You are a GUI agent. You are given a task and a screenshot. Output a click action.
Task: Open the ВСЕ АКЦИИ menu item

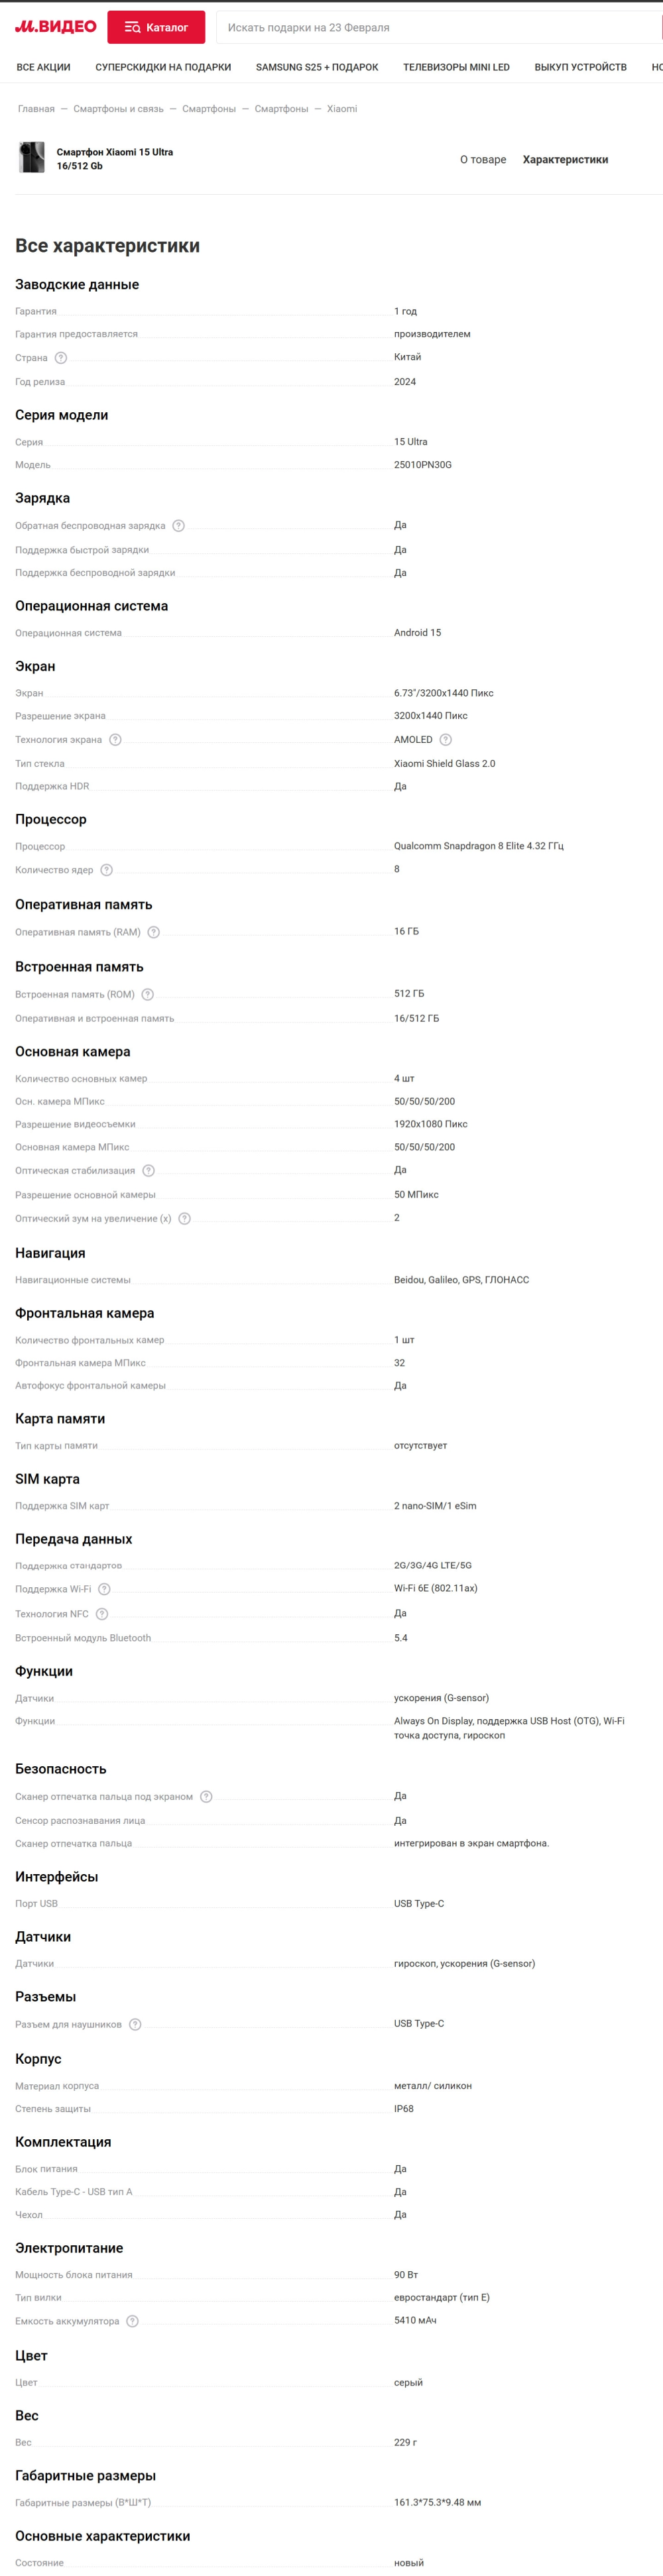(44, 68)
